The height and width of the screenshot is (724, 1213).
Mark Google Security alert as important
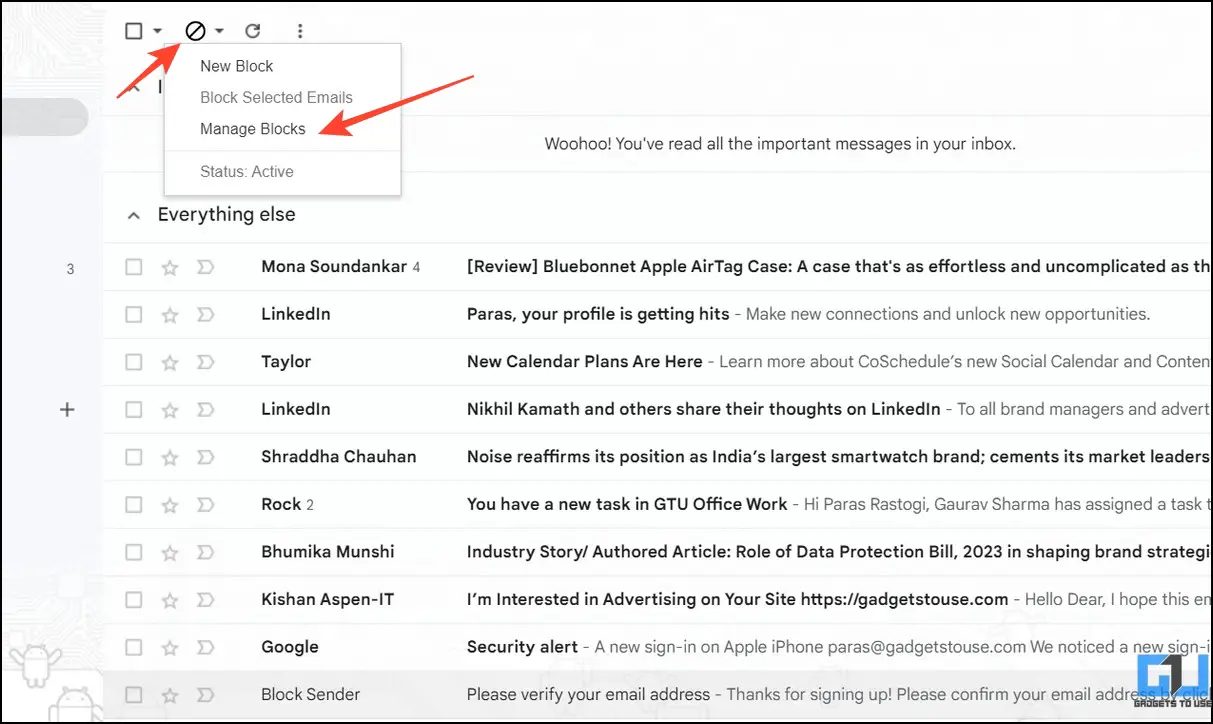click(206, 647)
